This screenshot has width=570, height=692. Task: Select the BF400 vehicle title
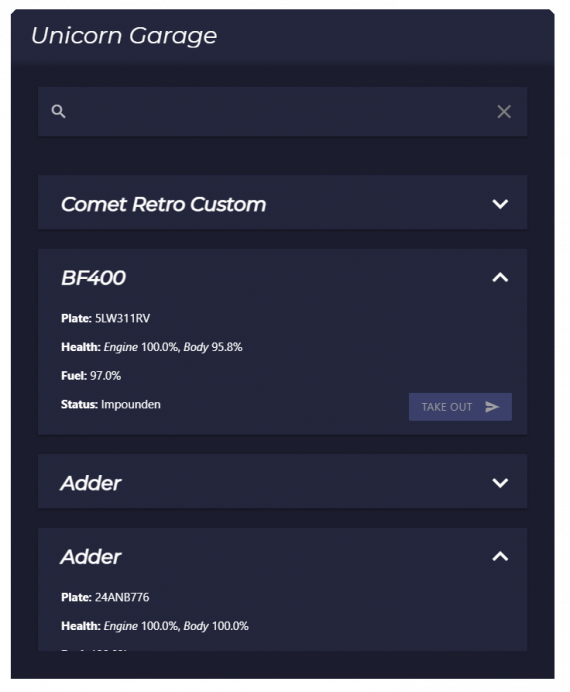[x=93, y=278]
